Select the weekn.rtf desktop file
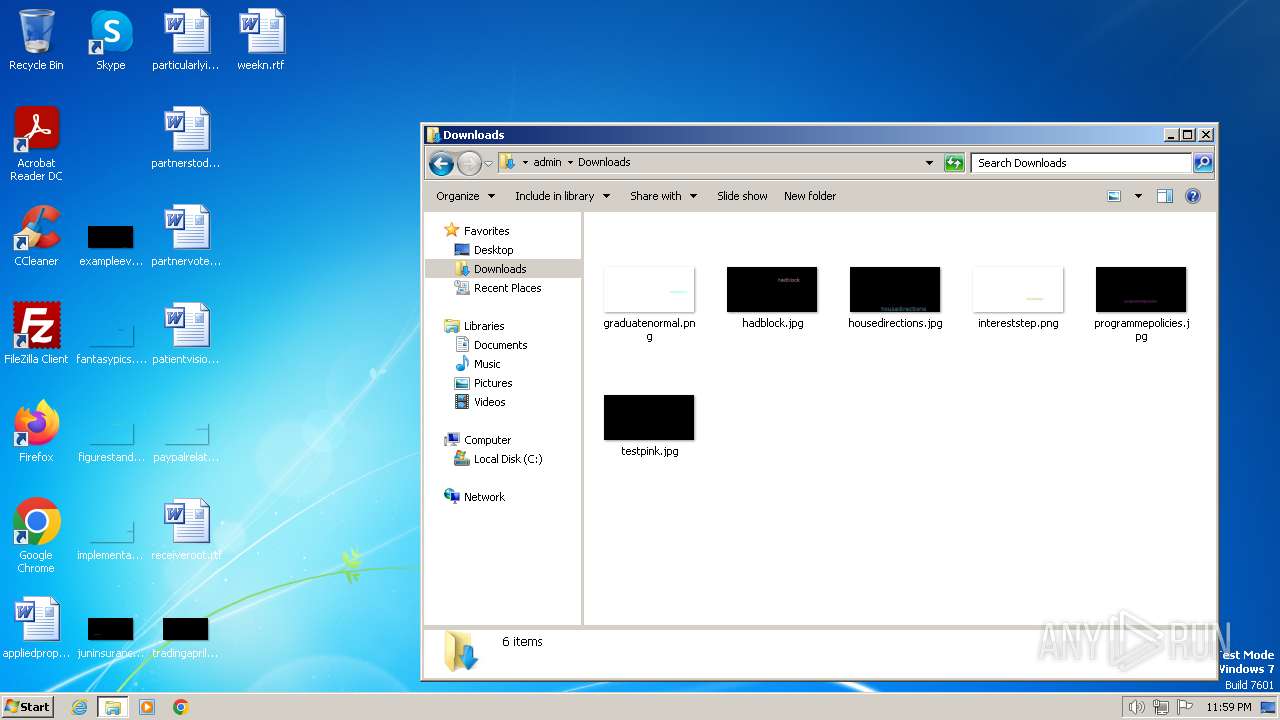The height and width of the screenshot is (720, 1280). [261, 40]
